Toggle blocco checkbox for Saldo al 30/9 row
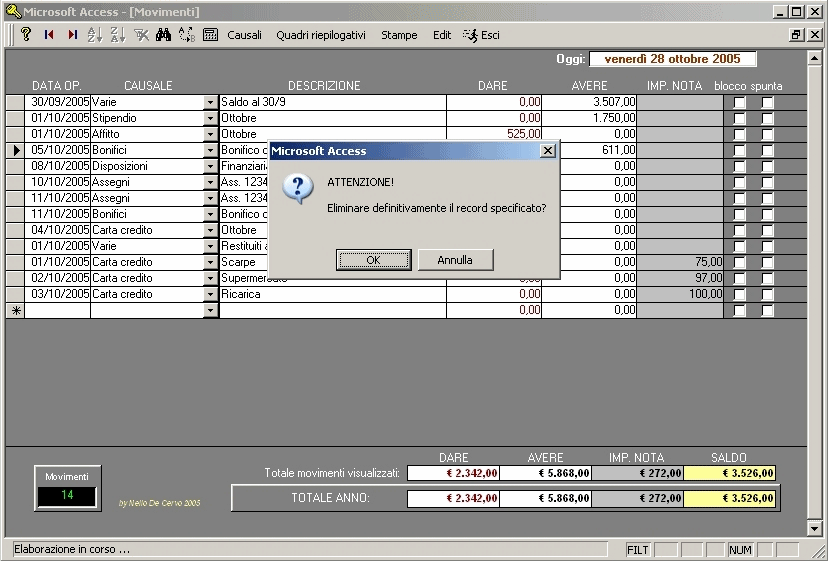 [739, 102]
